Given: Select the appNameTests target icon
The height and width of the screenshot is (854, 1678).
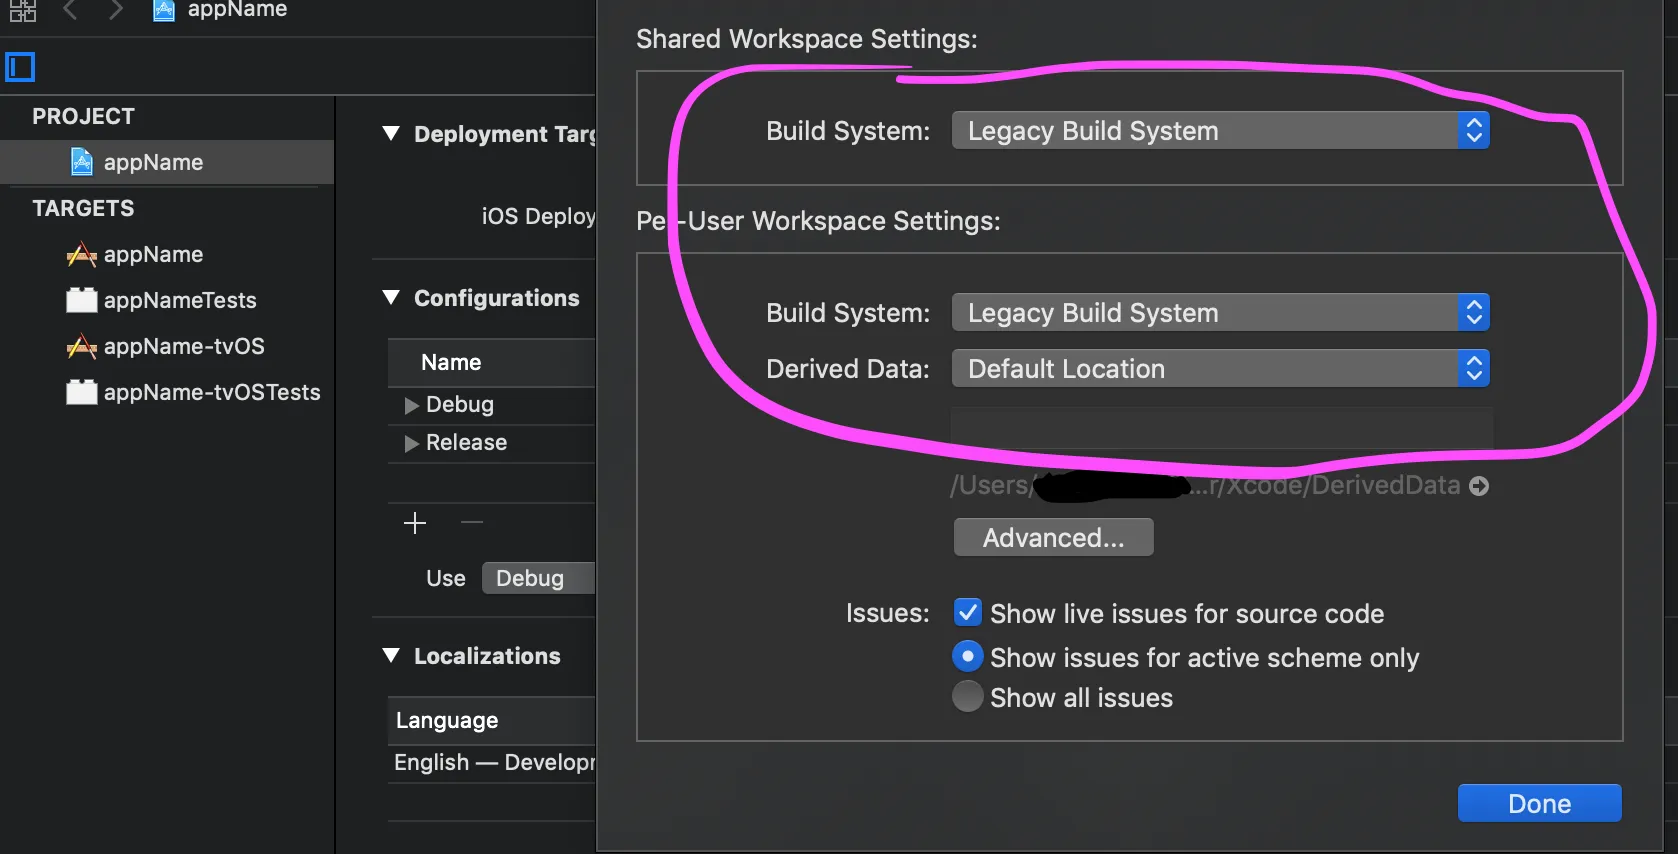Looking at the screenshot, I should pyautogui.click(x=81, y=300).
